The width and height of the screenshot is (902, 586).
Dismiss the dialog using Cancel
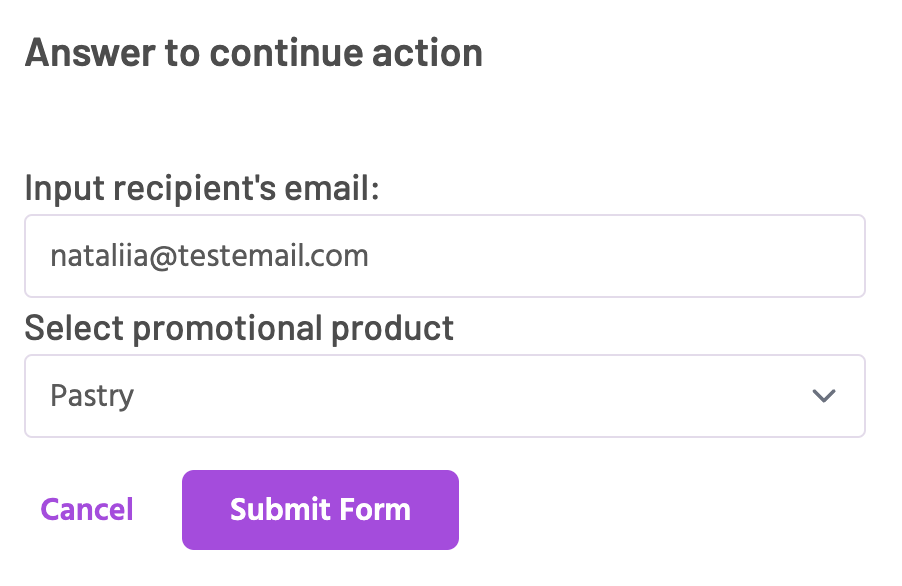click(87, 510)
